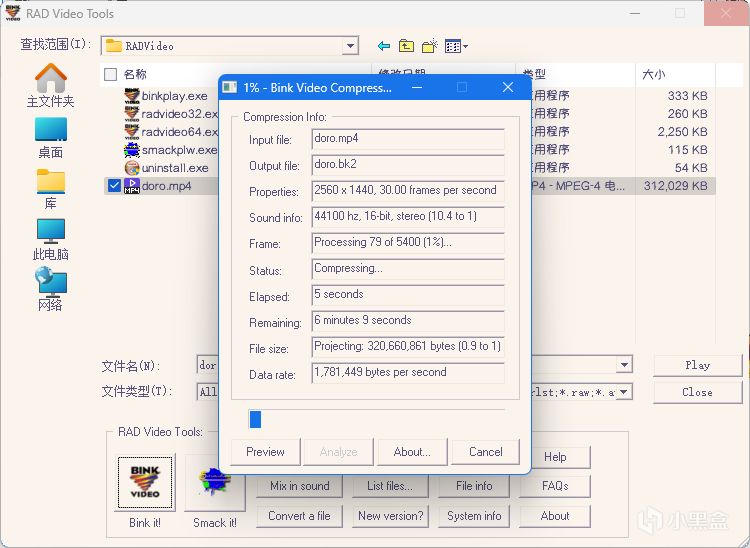Click the 312,029 KB size of doro.mp4
The height and width of the screenshot is (548, 750).
675,186
